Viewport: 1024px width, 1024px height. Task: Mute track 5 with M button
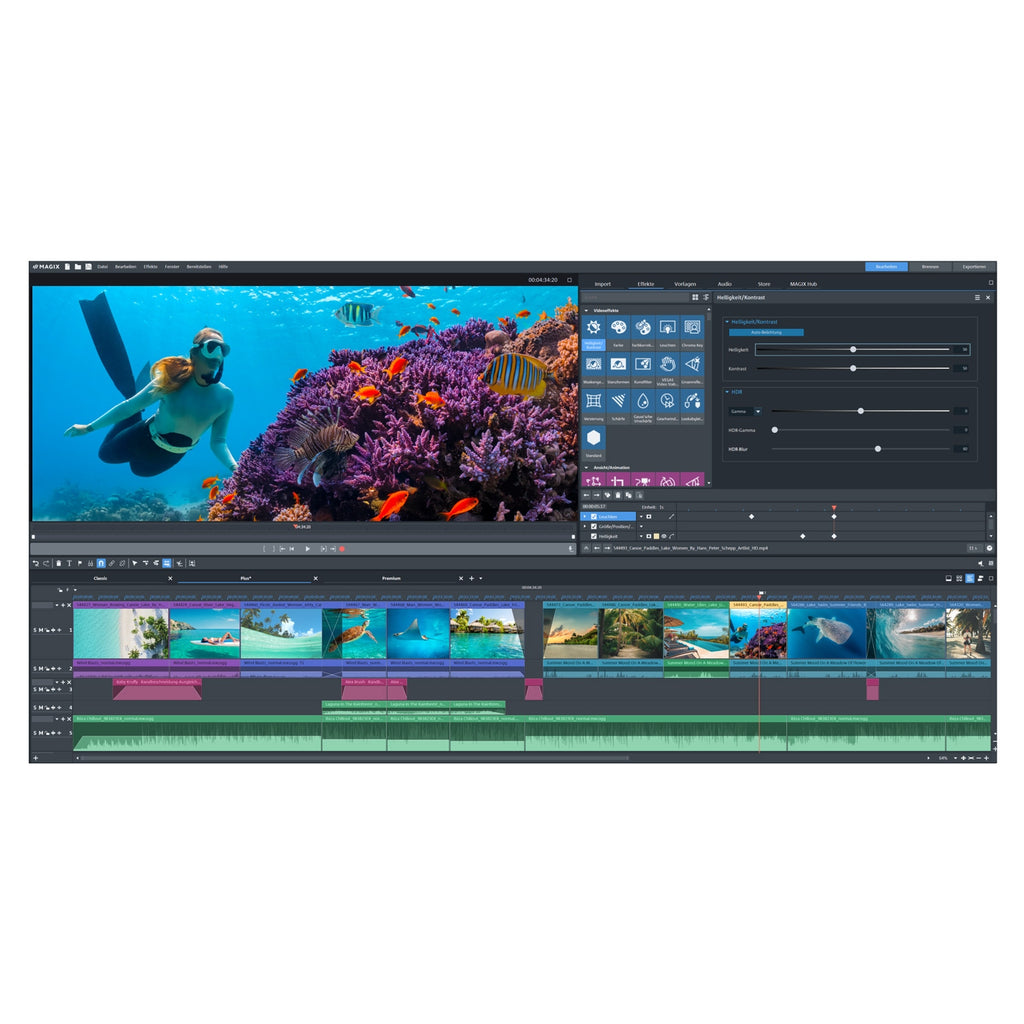40,733
